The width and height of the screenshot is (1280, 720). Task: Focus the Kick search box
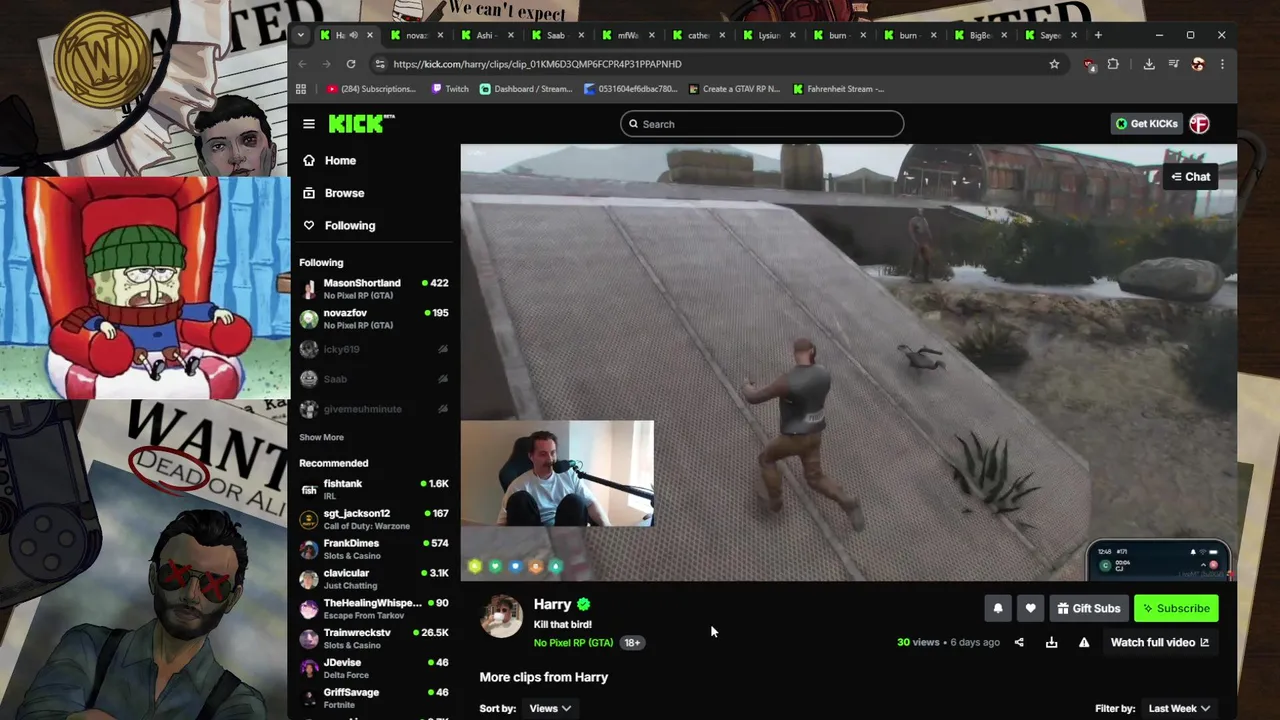click(x=762, y=124)
